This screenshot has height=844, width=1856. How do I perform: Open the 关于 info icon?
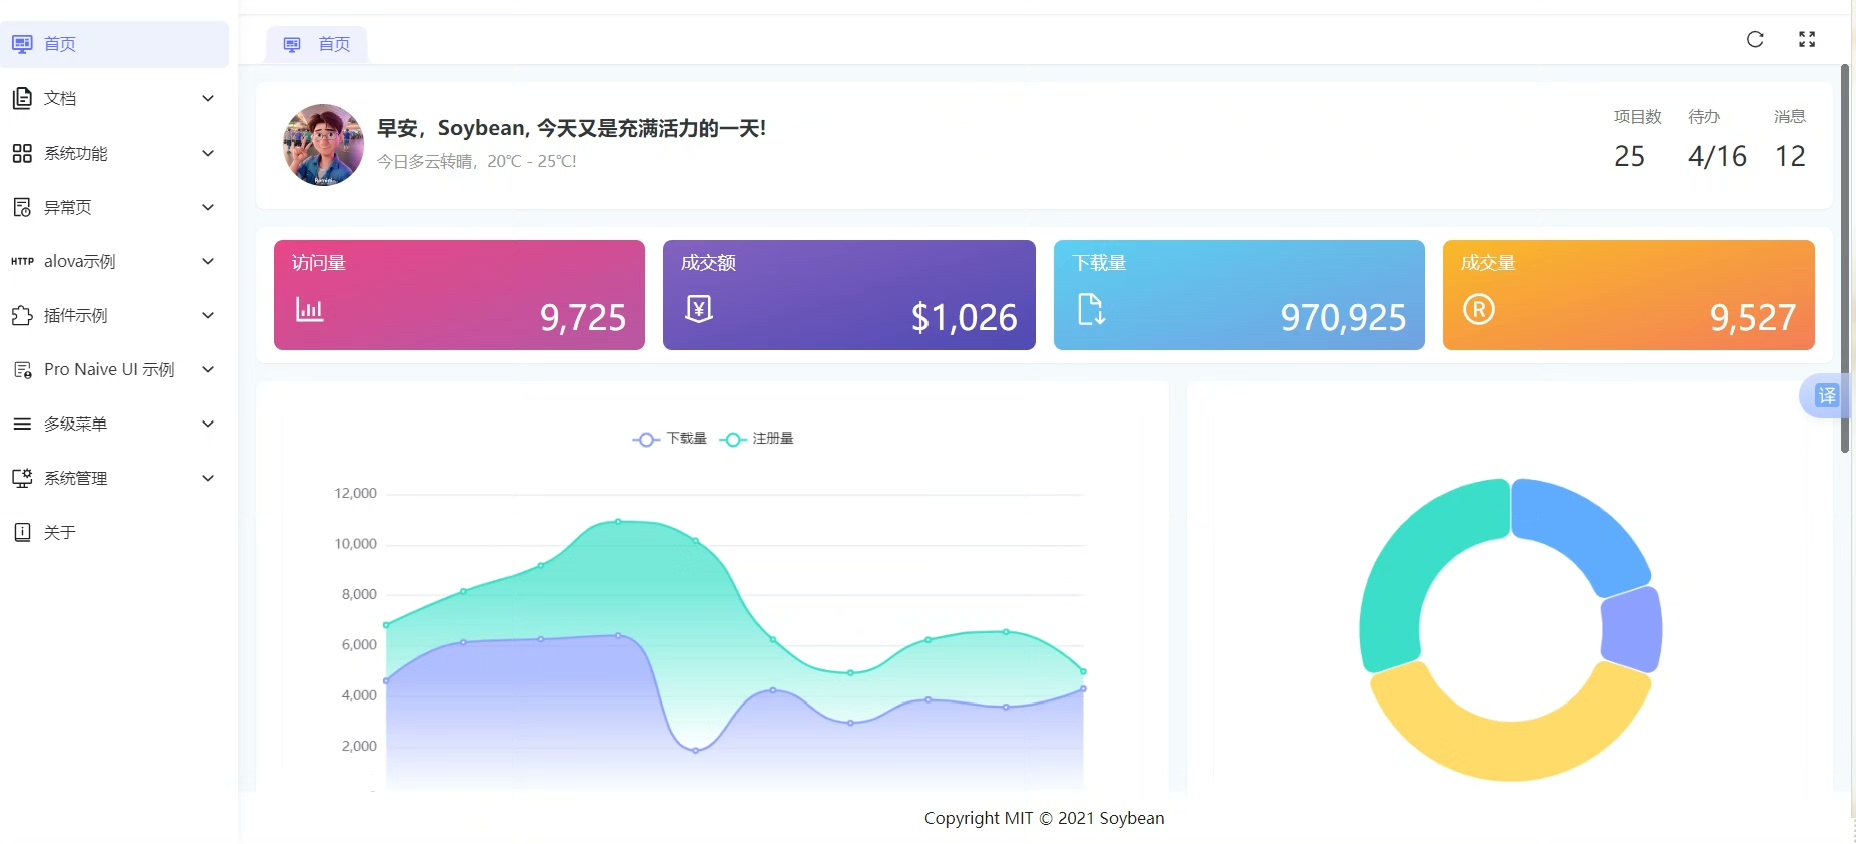click(22, 532)
